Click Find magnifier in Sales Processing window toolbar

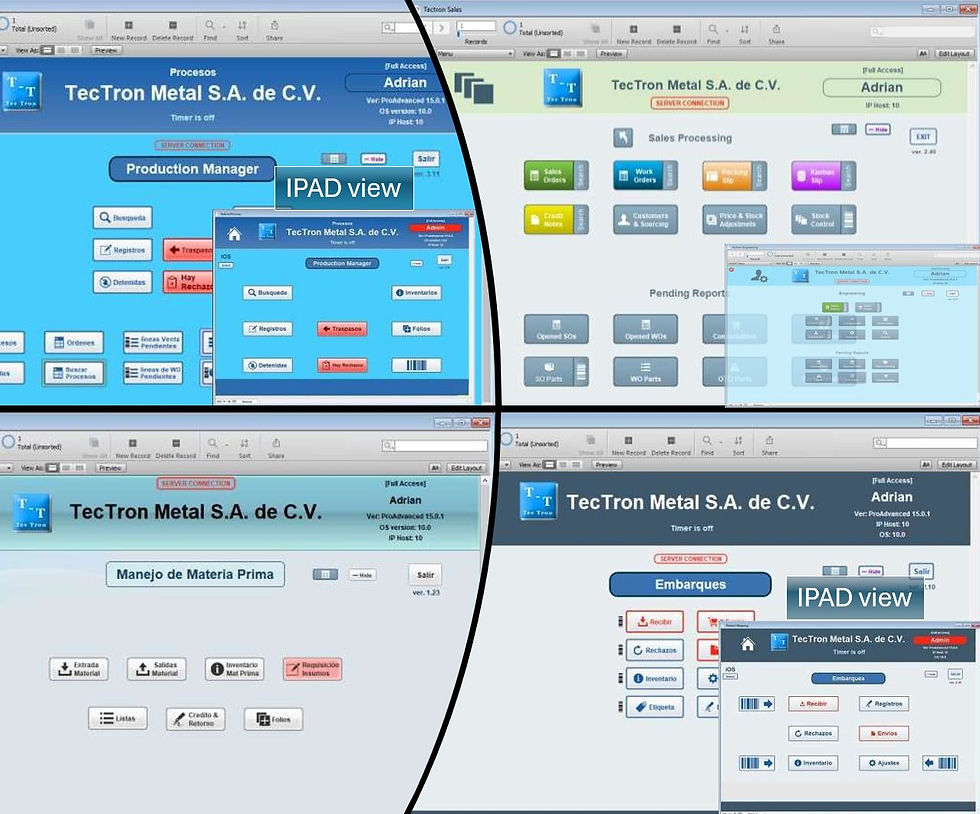point(712,29)
